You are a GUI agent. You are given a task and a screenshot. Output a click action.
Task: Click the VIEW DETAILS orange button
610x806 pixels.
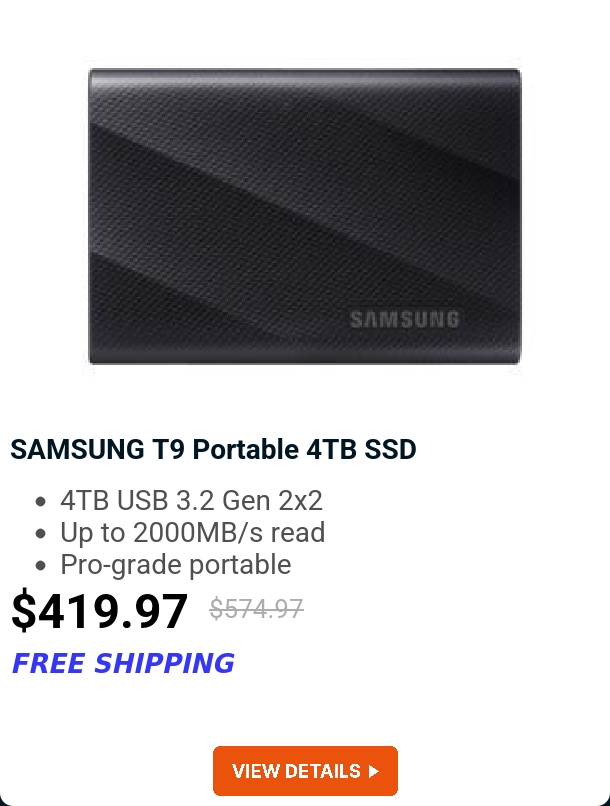point(305,771)
